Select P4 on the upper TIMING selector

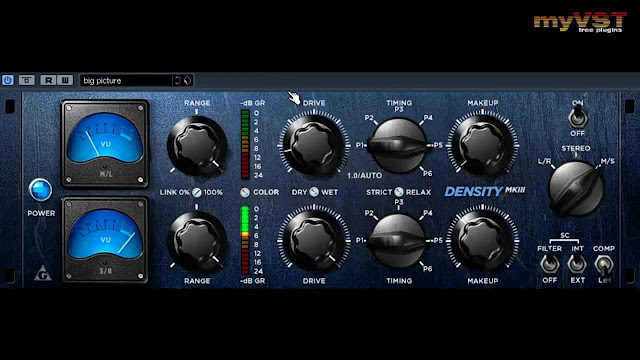pyautogui.click(x=428, y=118)
